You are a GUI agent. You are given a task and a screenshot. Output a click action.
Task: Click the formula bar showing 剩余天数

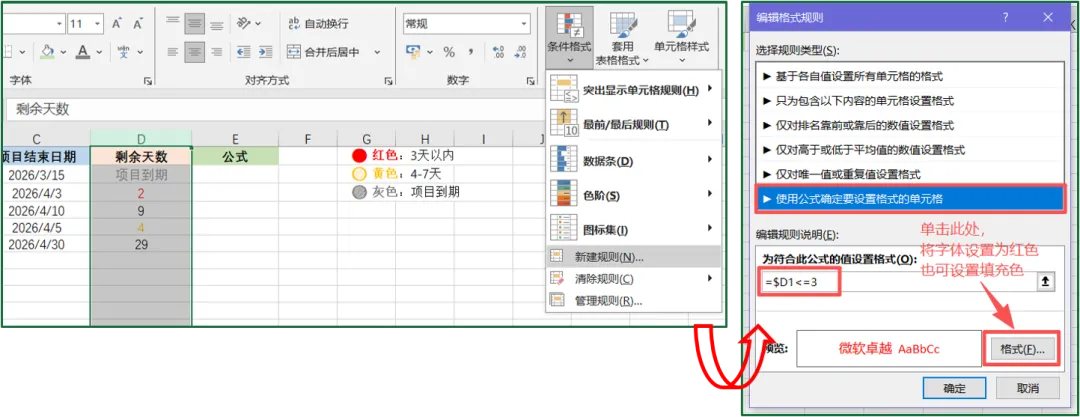tap(276, 109)
